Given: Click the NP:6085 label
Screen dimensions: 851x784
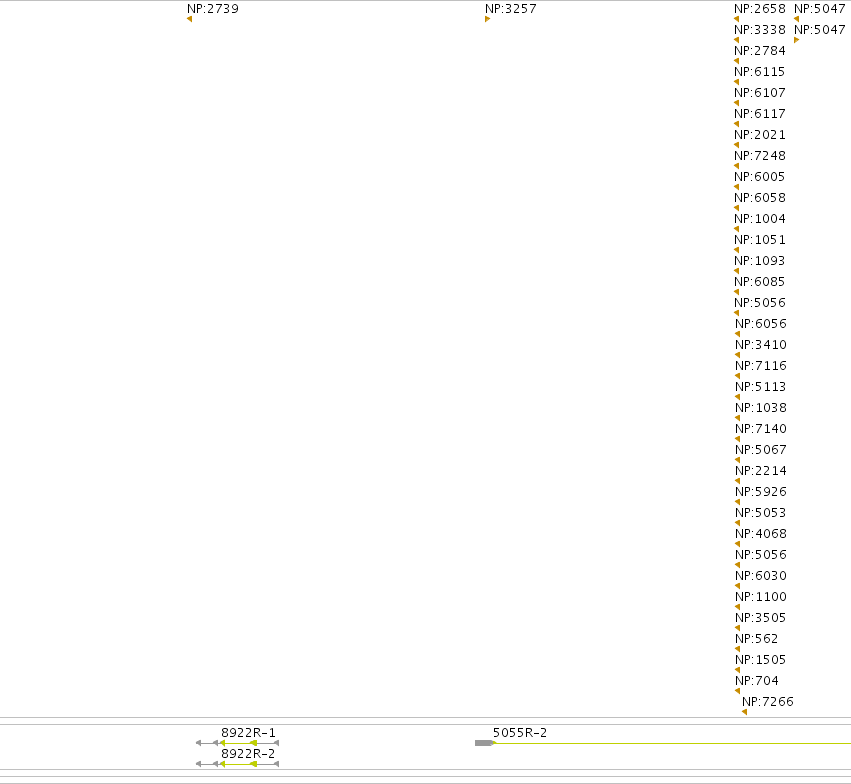Looking at the screenshot, I should 760,282.
